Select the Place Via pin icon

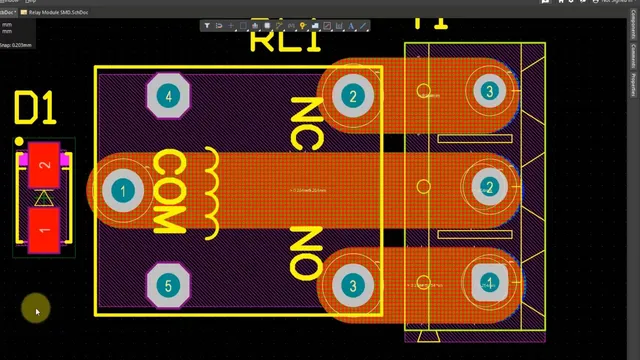click(303, 26)
